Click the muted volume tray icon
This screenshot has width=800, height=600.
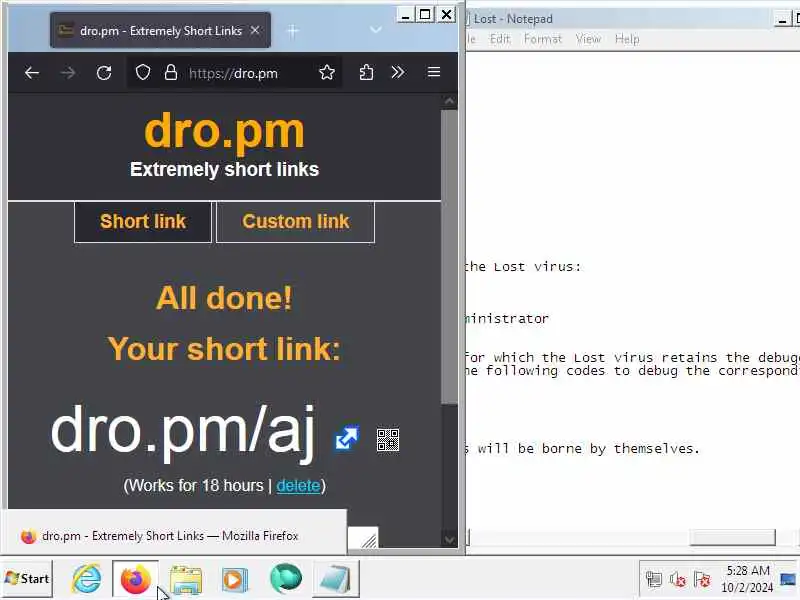(678, 580)
